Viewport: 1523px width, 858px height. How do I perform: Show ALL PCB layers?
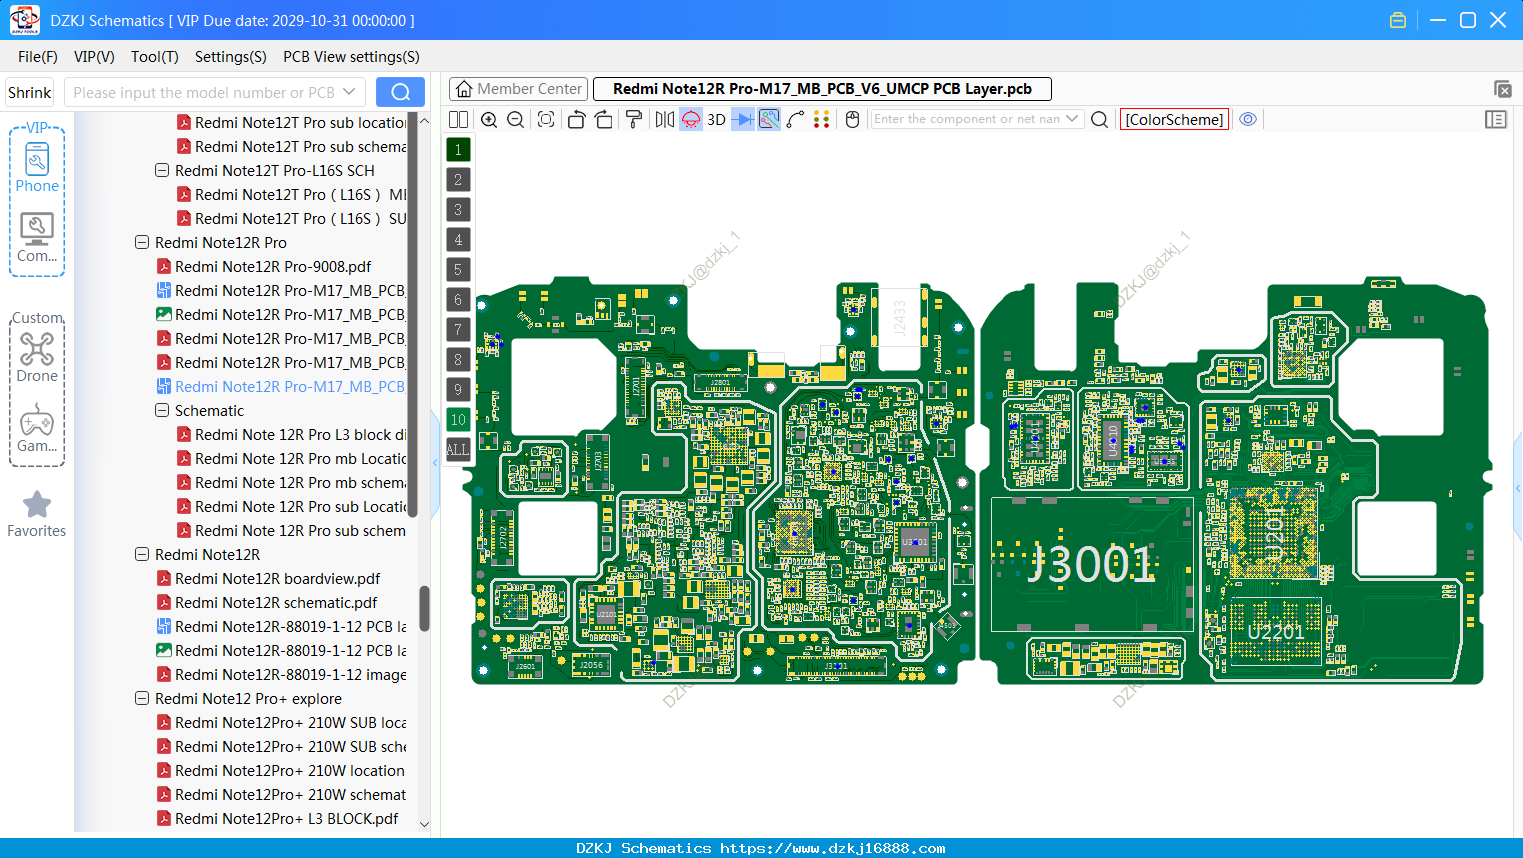tap(458, 449)
